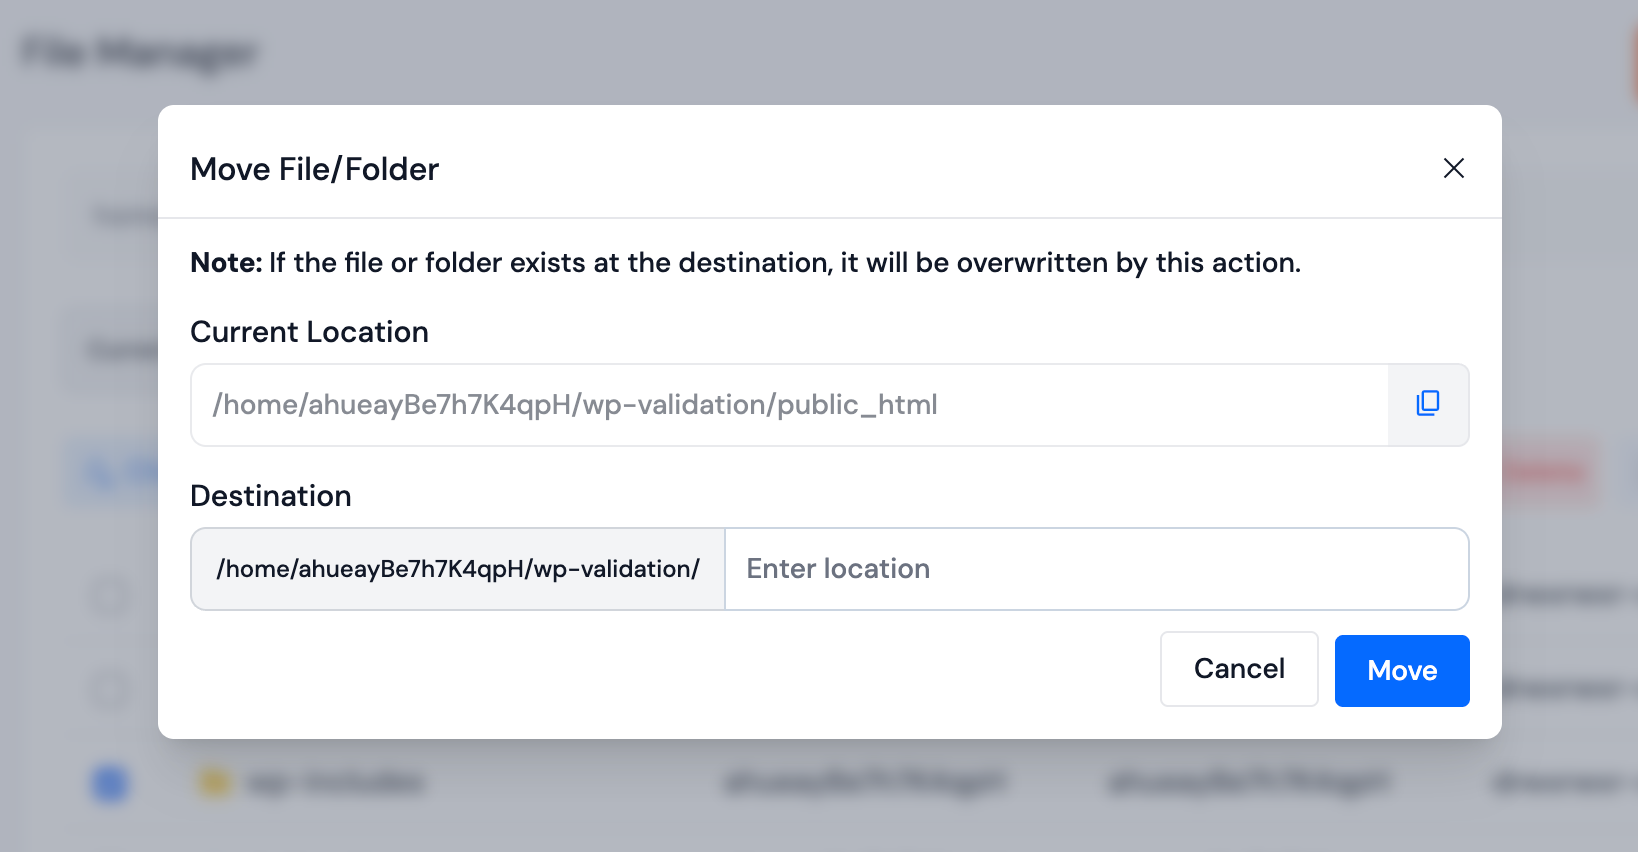Screen dimensions: 1638x852
Task: Click the blurred red Delete button
Action: 1549,470
